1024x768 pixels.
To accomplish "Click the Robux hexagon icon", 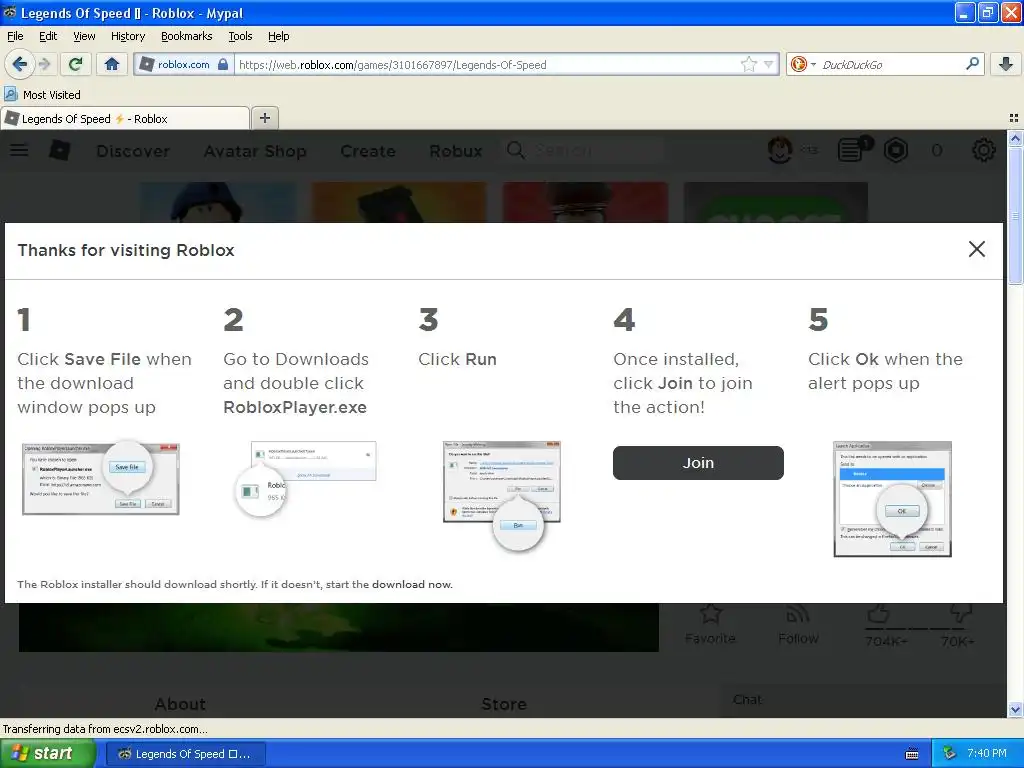I will coord(895,150).
